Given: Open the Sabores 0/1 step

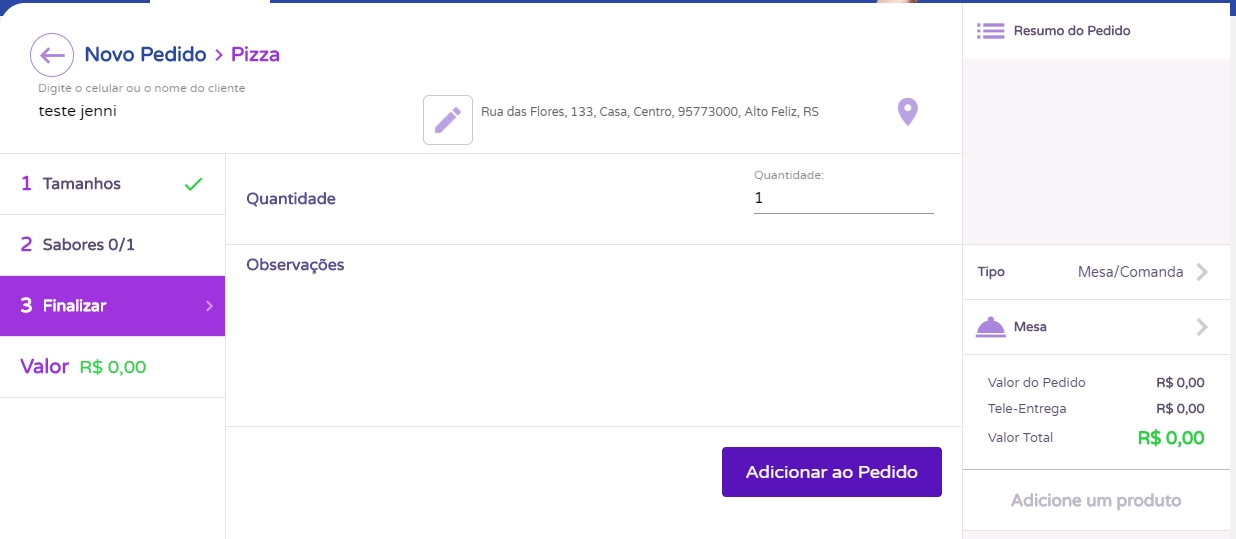Looking at the screenshot, I should (x=88, y=245).
